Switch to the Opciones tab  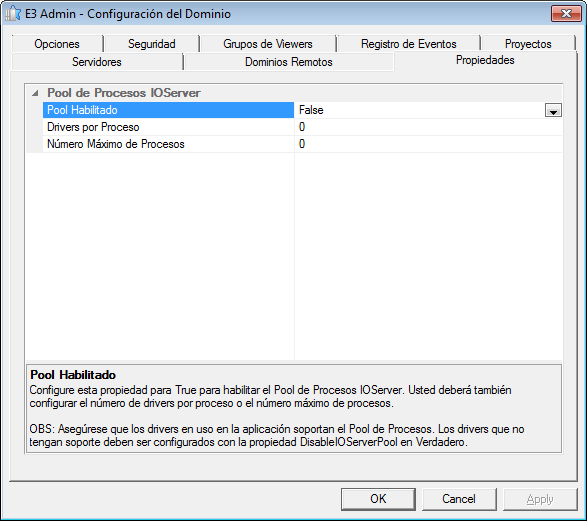point(57,44)
